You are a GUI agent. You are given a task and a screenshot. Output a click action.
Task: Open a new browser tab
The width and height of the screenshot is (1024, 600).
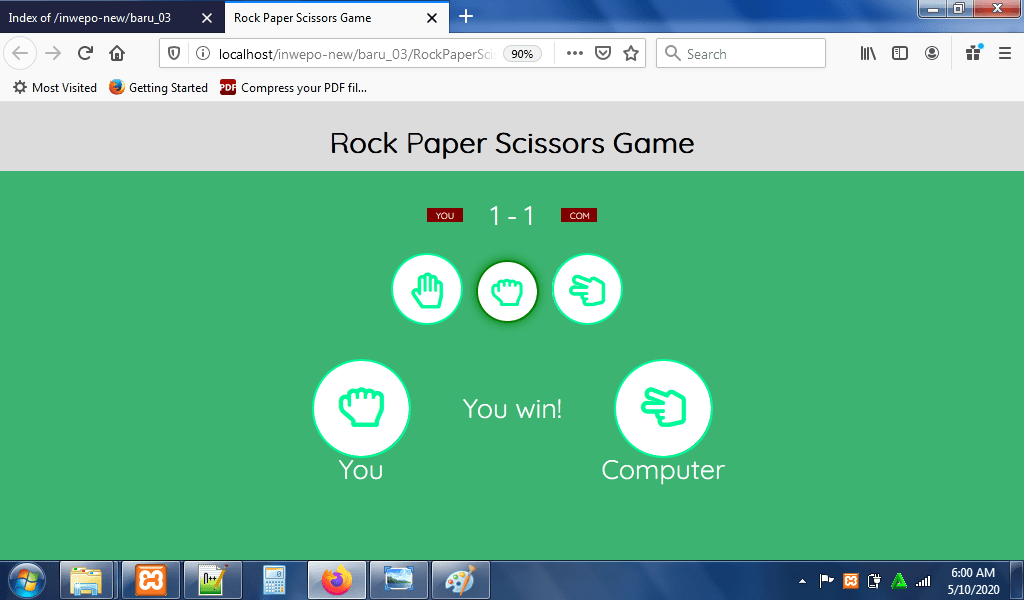(x=466, y=16)
